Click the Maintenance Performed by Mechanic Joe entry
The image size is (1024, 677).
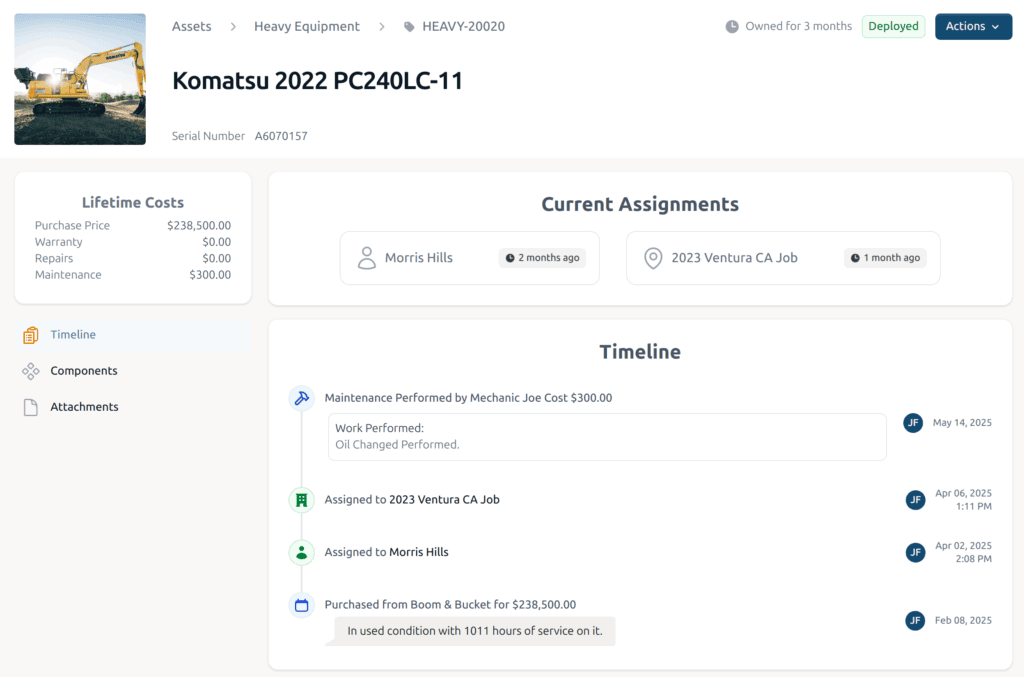pyautogui.click(x=468, y=398)
